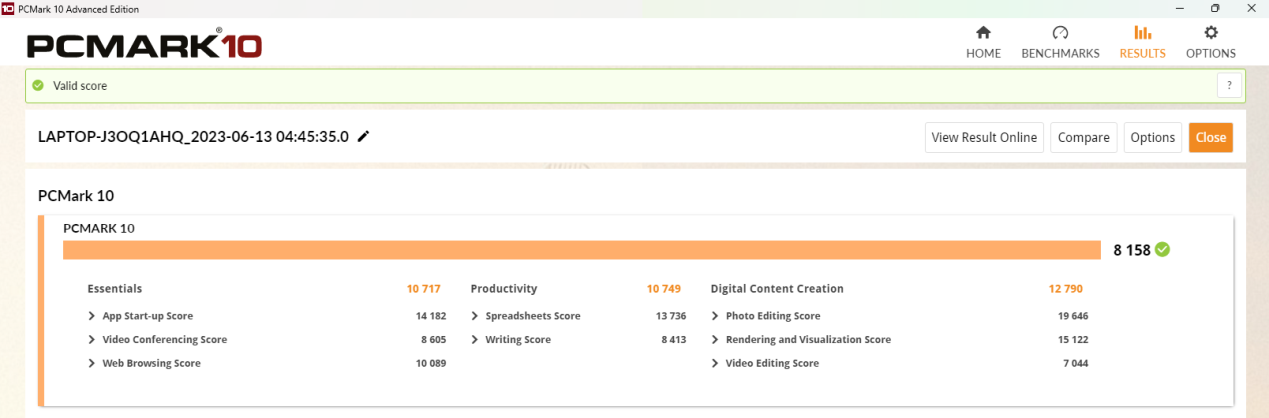Click the PCMark 10 logo
This screenshot has height=418, width=1269.
click(144, 46)
